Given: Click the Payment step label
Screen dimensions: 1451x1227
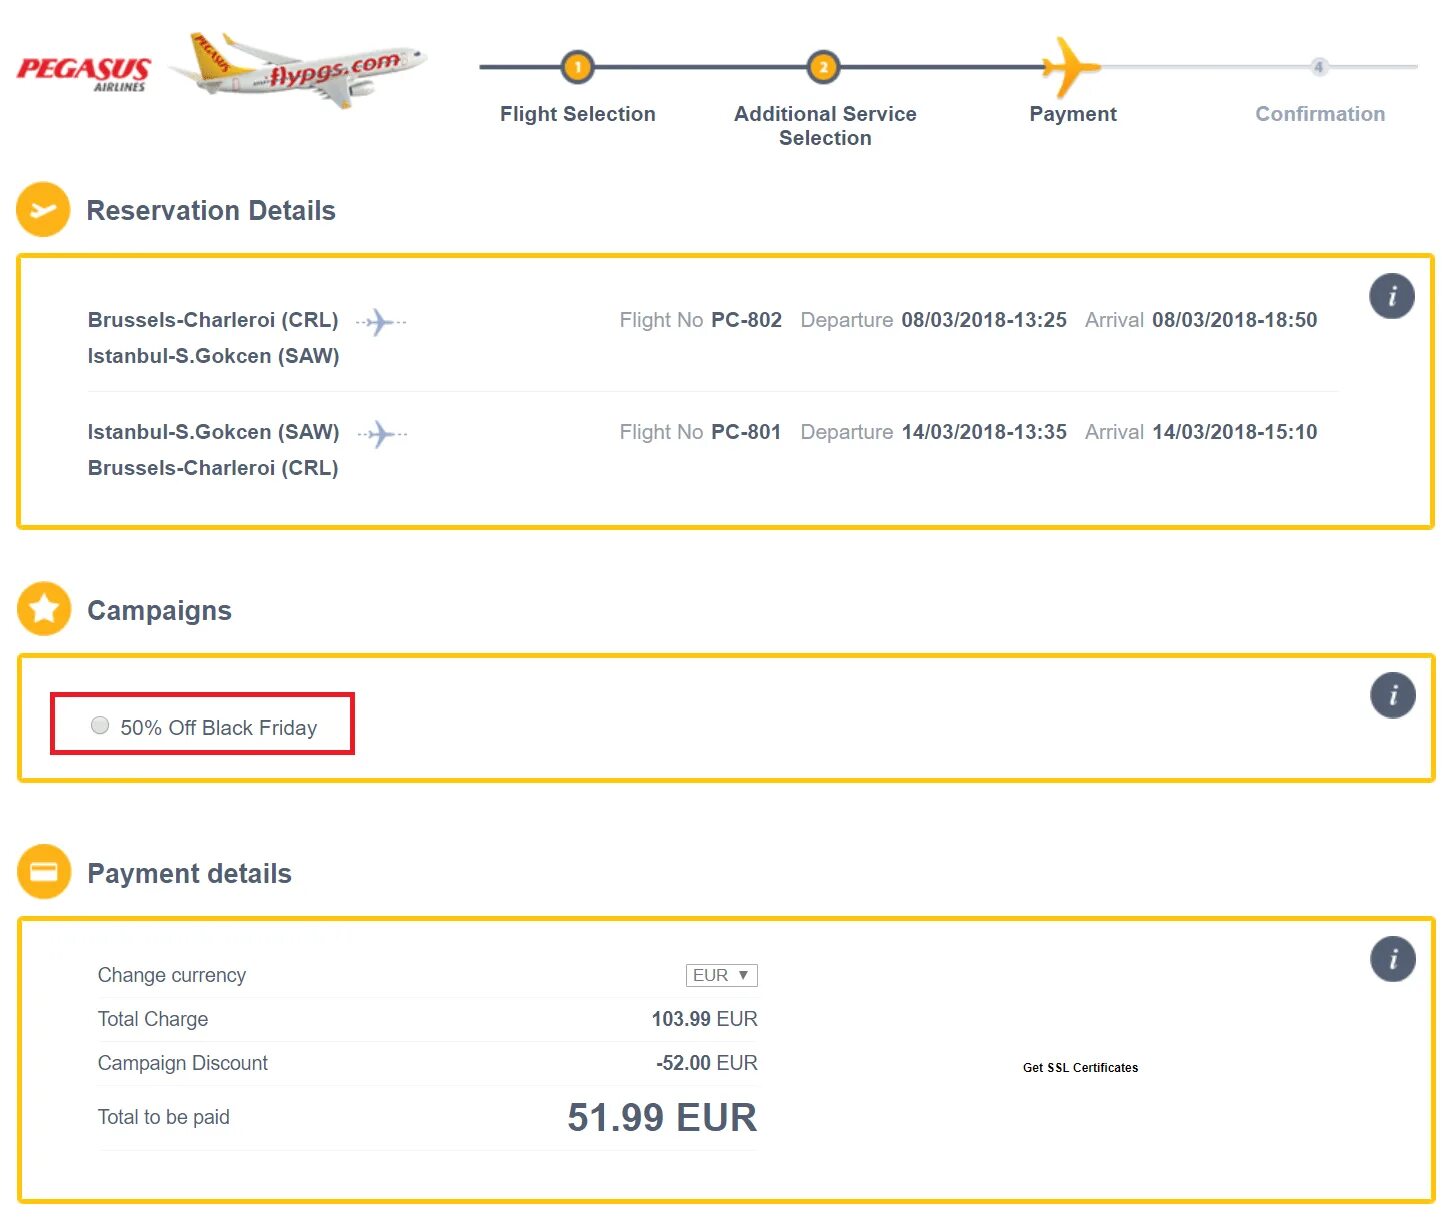Looking at the screenshot, I should 1072,114.
